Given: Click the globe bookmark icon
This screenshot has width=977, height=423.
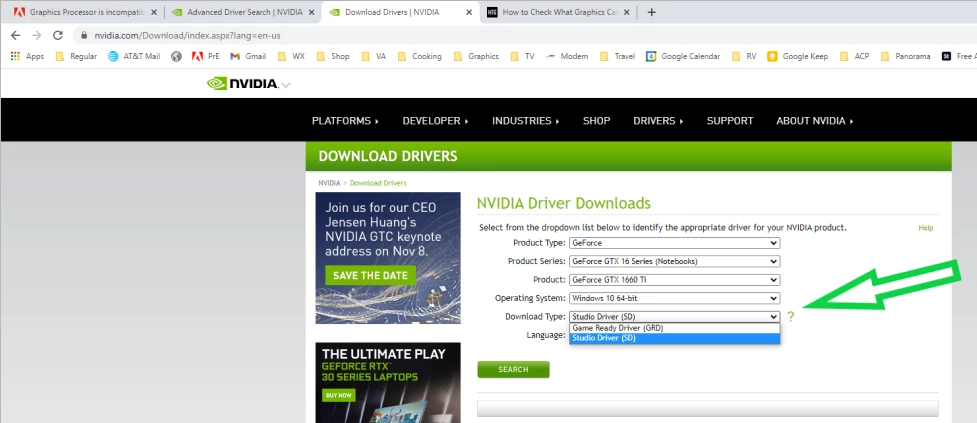Looking at the screenshot, I should point(176,56).
